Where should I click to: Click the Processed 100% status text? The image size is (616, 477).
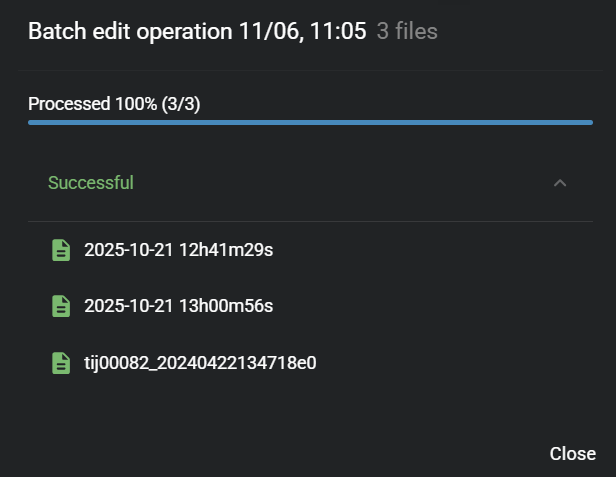tap(92, 104)
